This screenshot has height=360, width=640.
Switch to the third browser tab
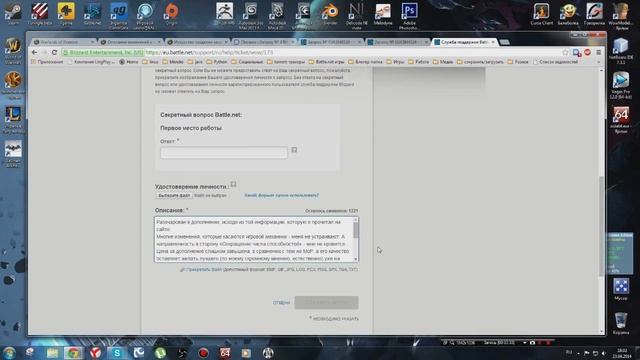(x=198, y=42)
